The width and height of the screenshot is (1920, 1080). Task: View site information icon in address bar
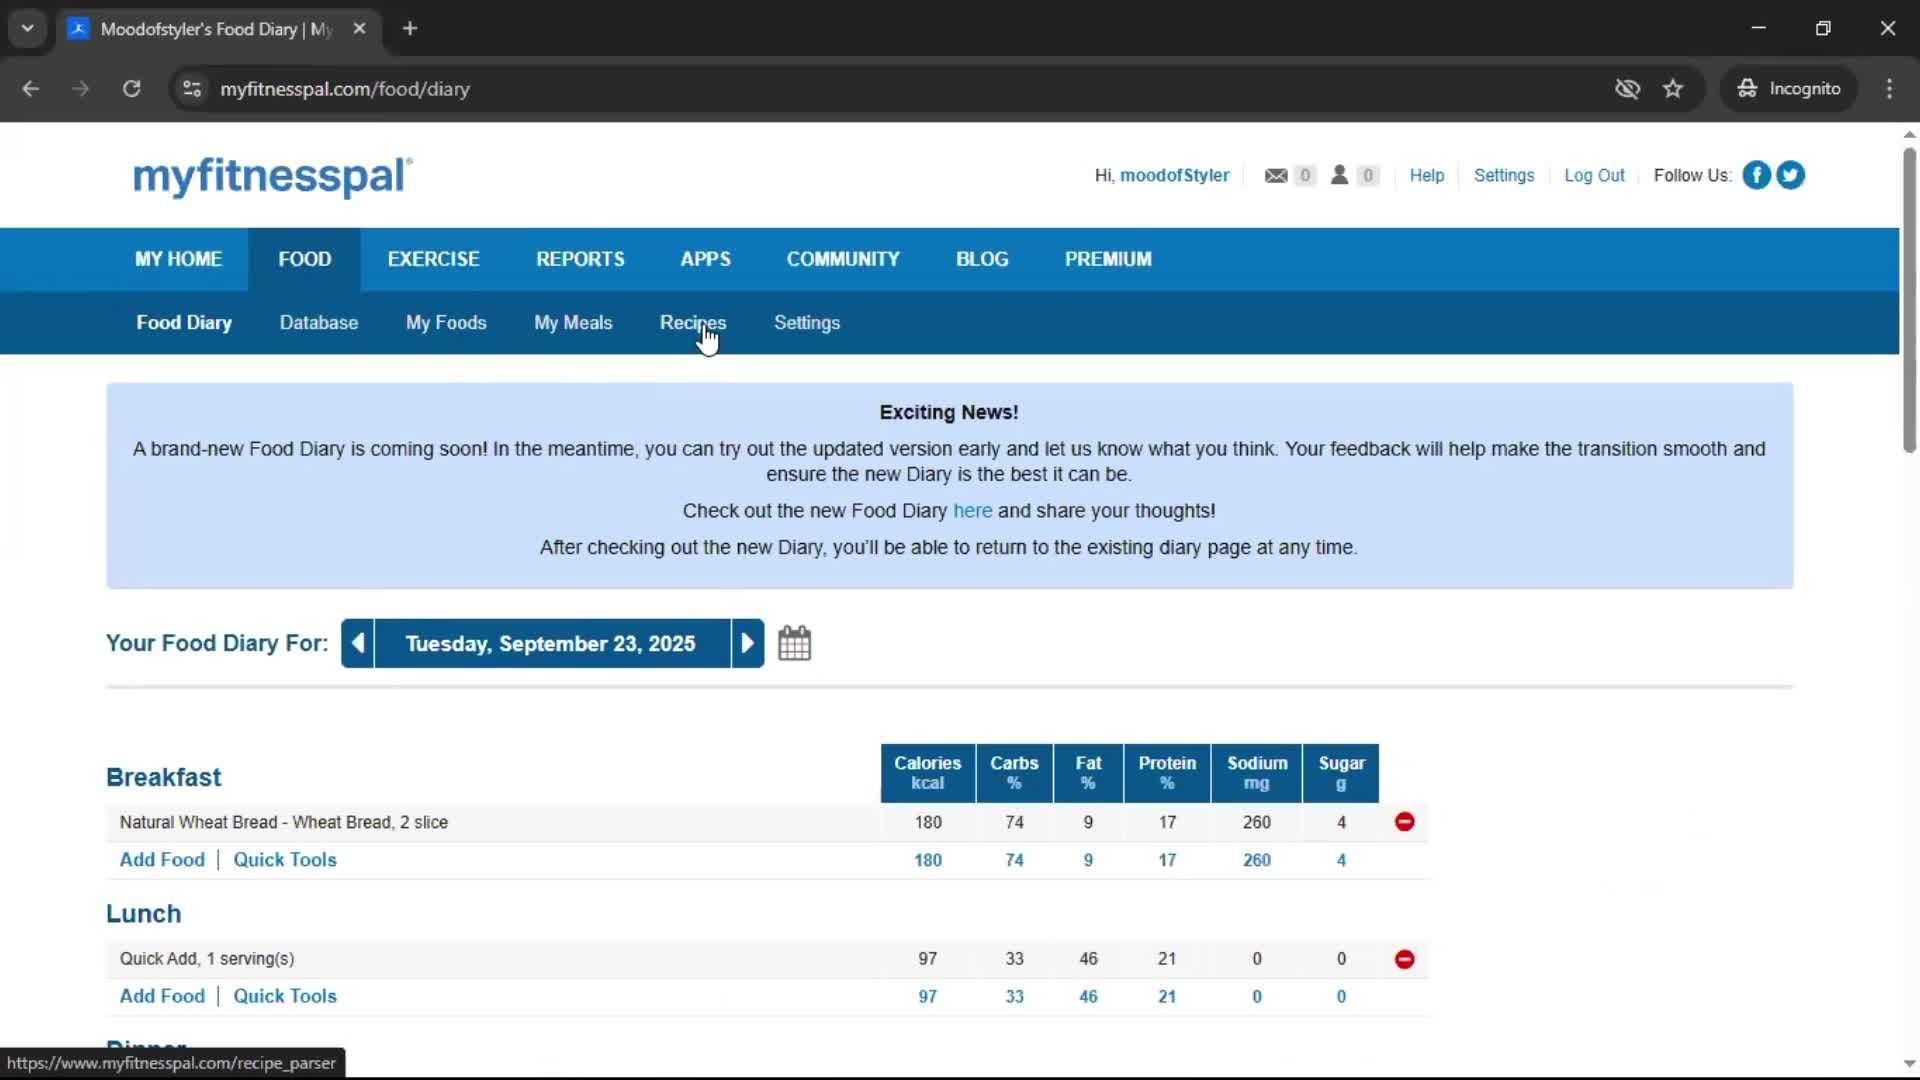[x=192, y=89]
